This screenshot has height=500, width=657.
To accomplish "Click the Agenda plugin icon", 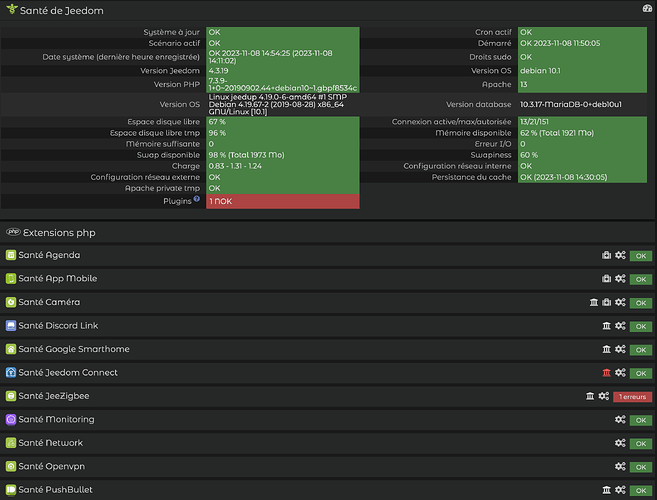I will (x=11, y=255).
